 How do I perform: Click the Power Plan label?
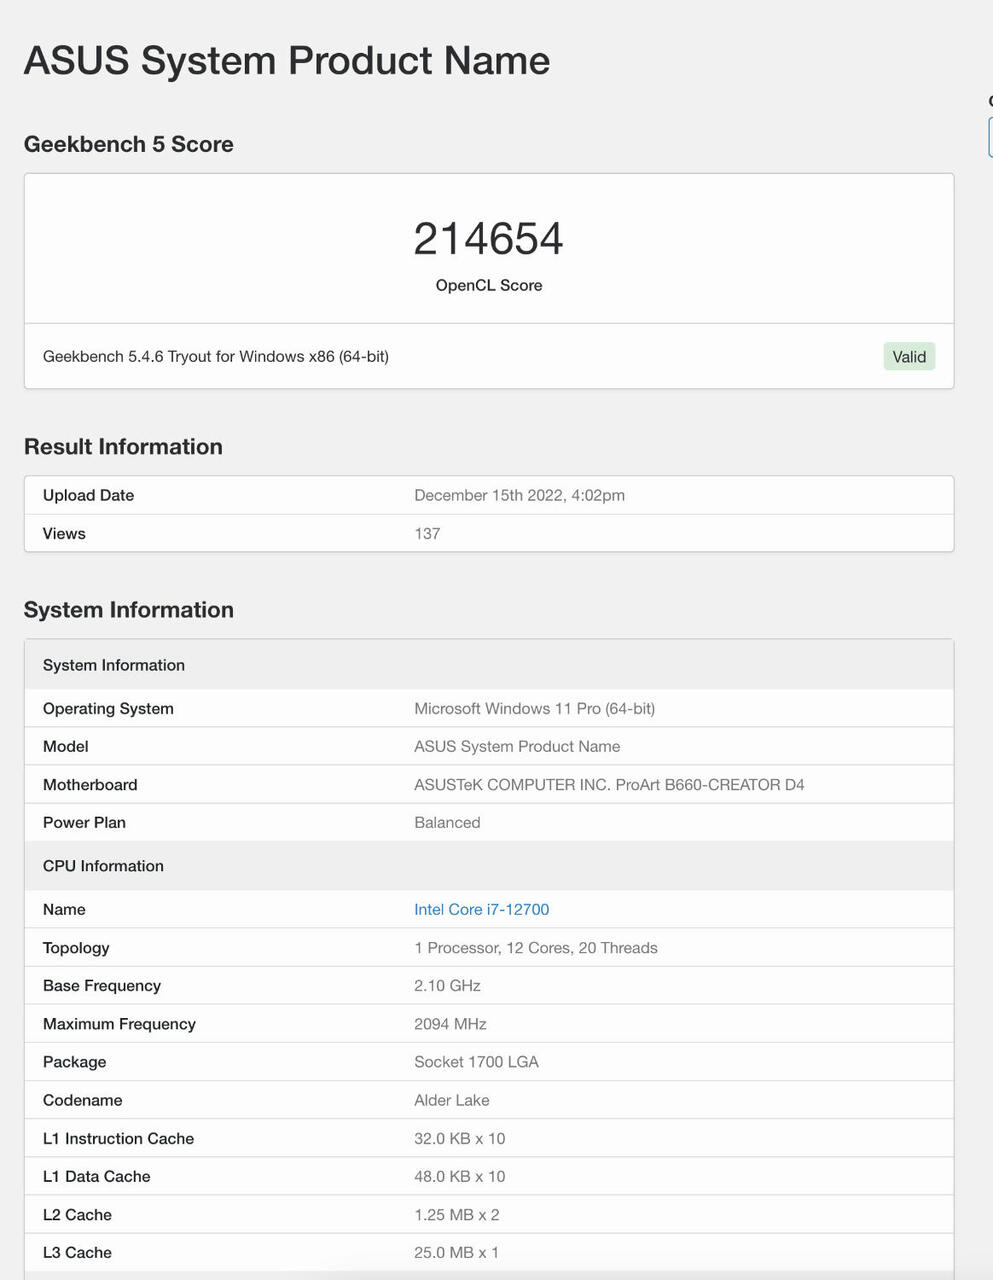point(84,822)
